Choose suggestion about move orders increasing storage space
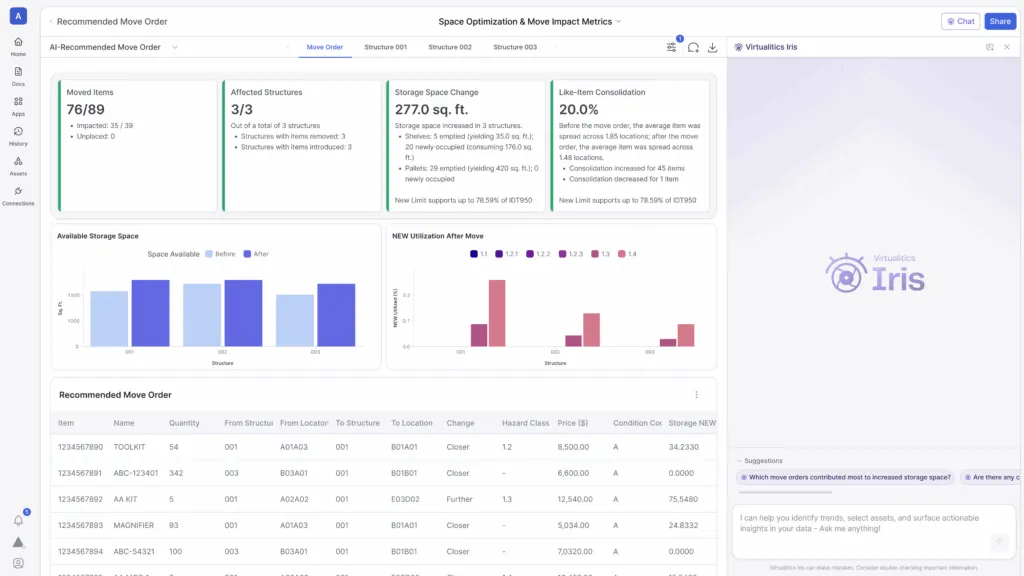The width and height of the screenshot is (1024, 576). pyautogui.click(x=845, y=477)
